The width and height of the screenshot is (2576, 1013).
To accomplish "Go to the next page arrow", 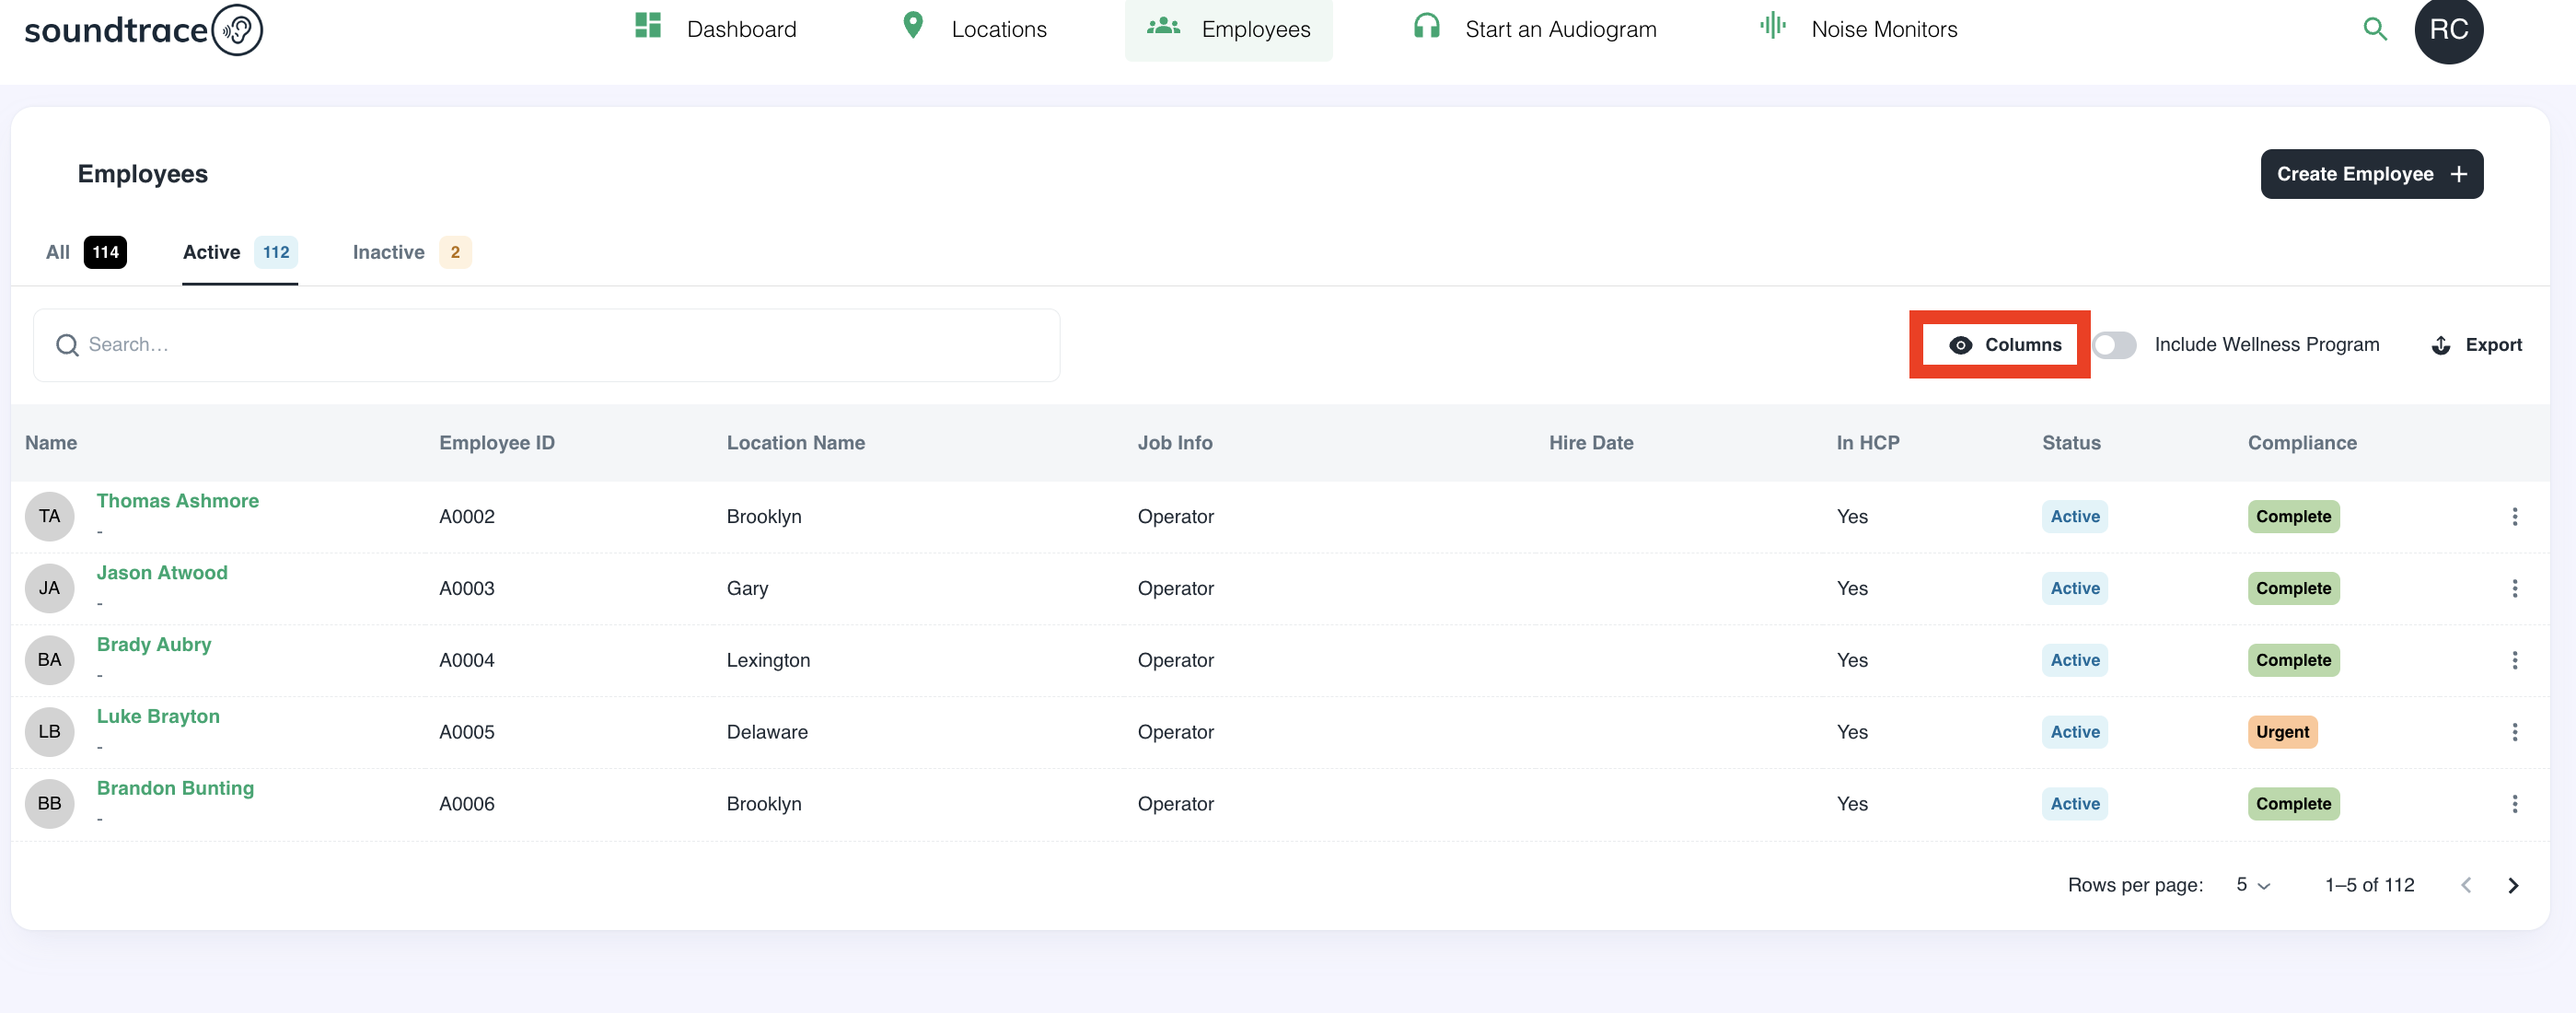I will click(2512, 886).
